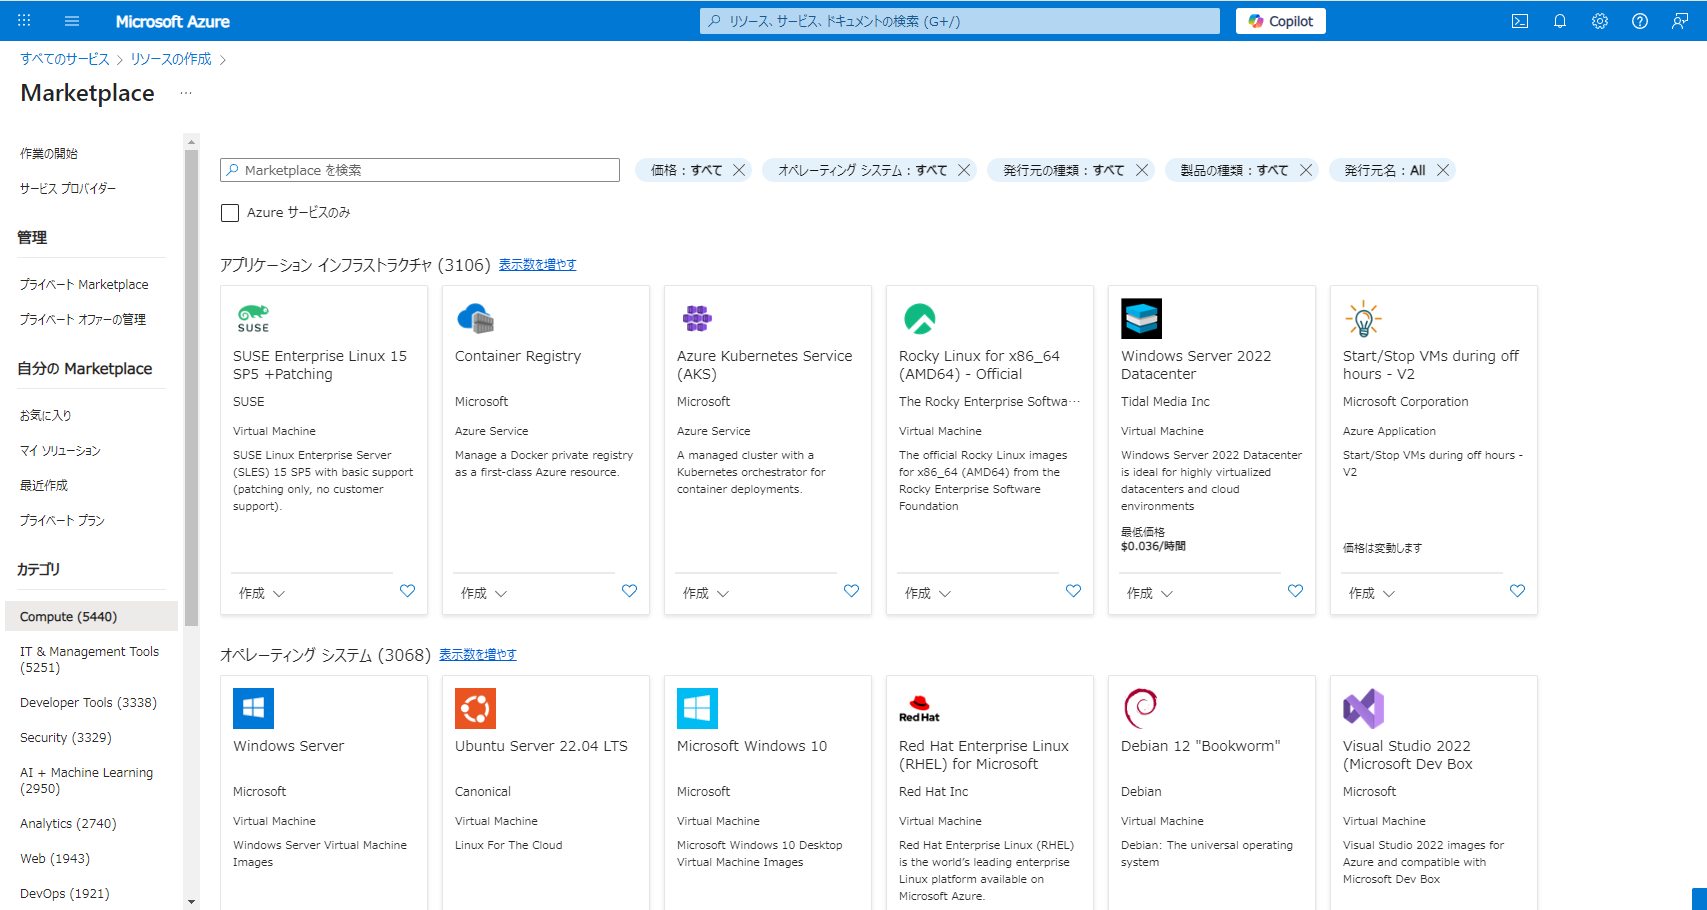This screenshot has height=910, width=1707.
Task: Favorite Container Registry with heart
Action: 629,591
